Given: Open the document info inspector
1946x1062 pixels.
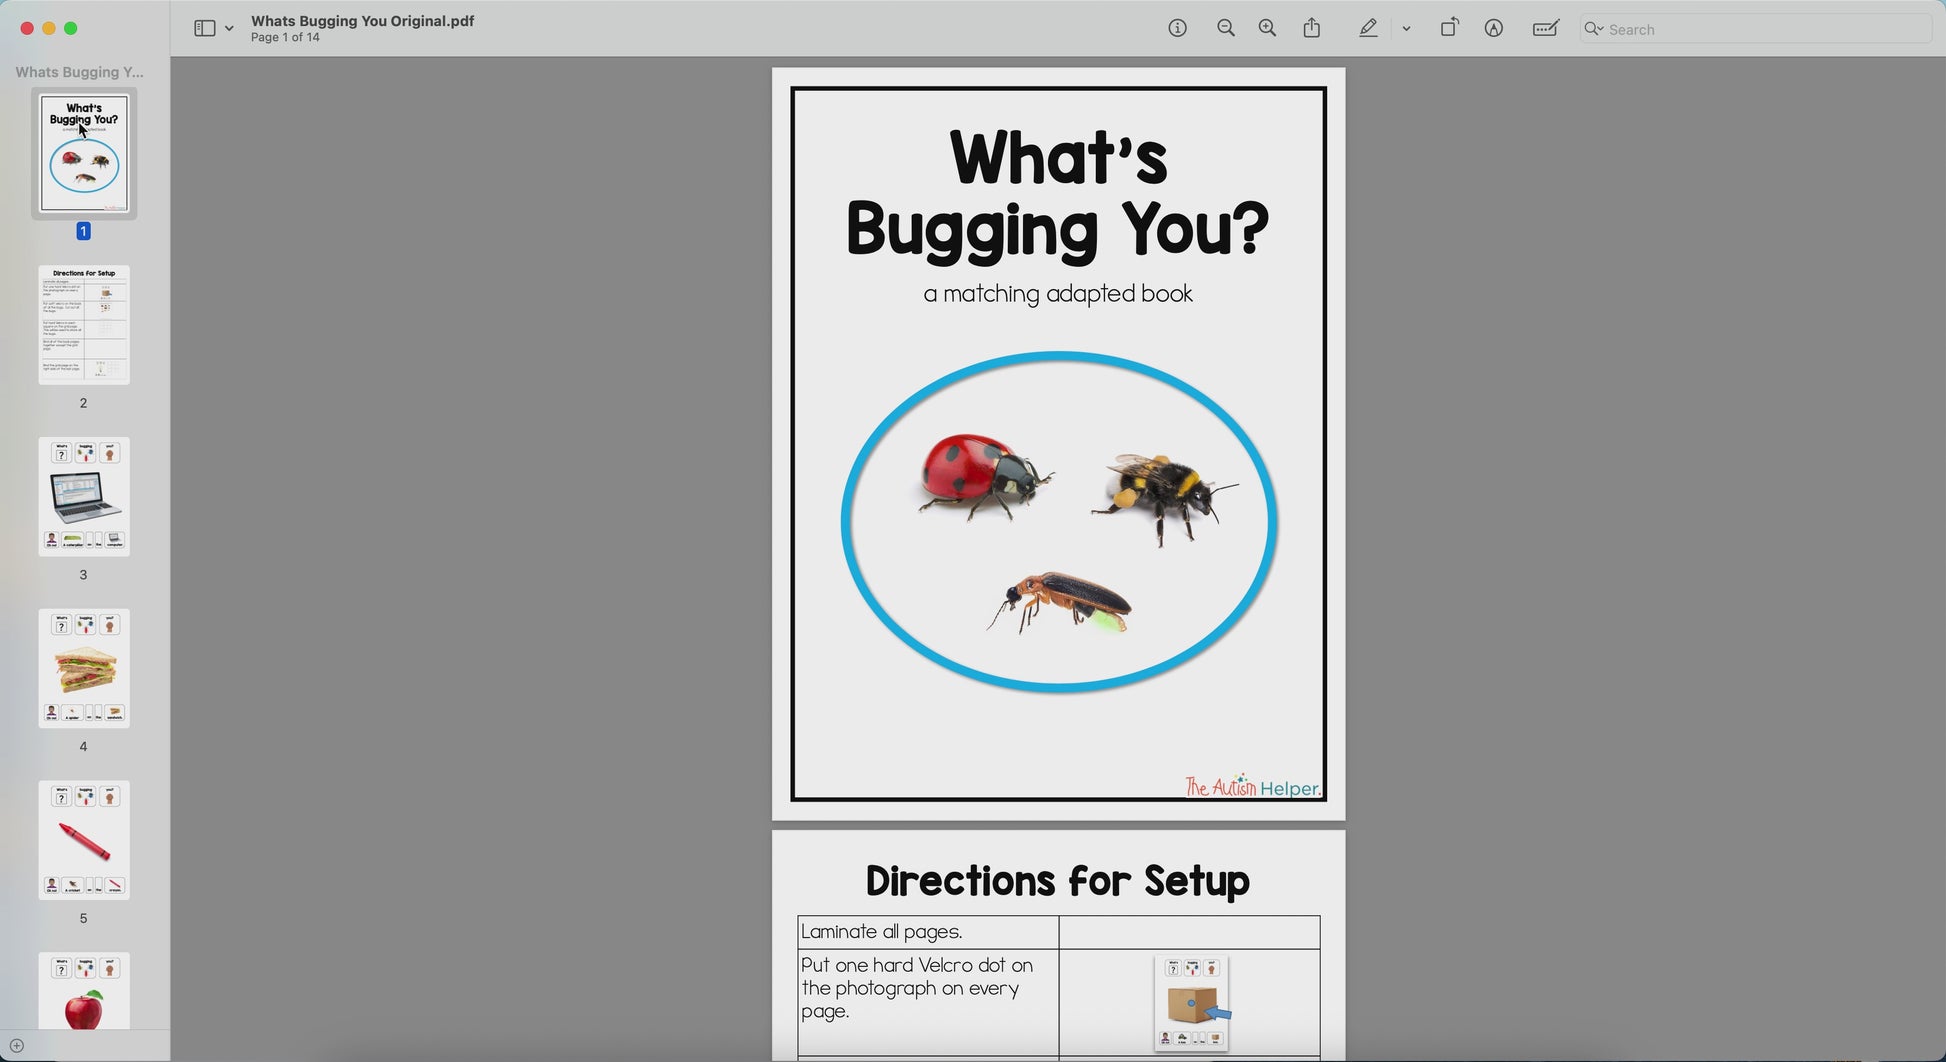Looking at the screenshot, I should 1177,29.
